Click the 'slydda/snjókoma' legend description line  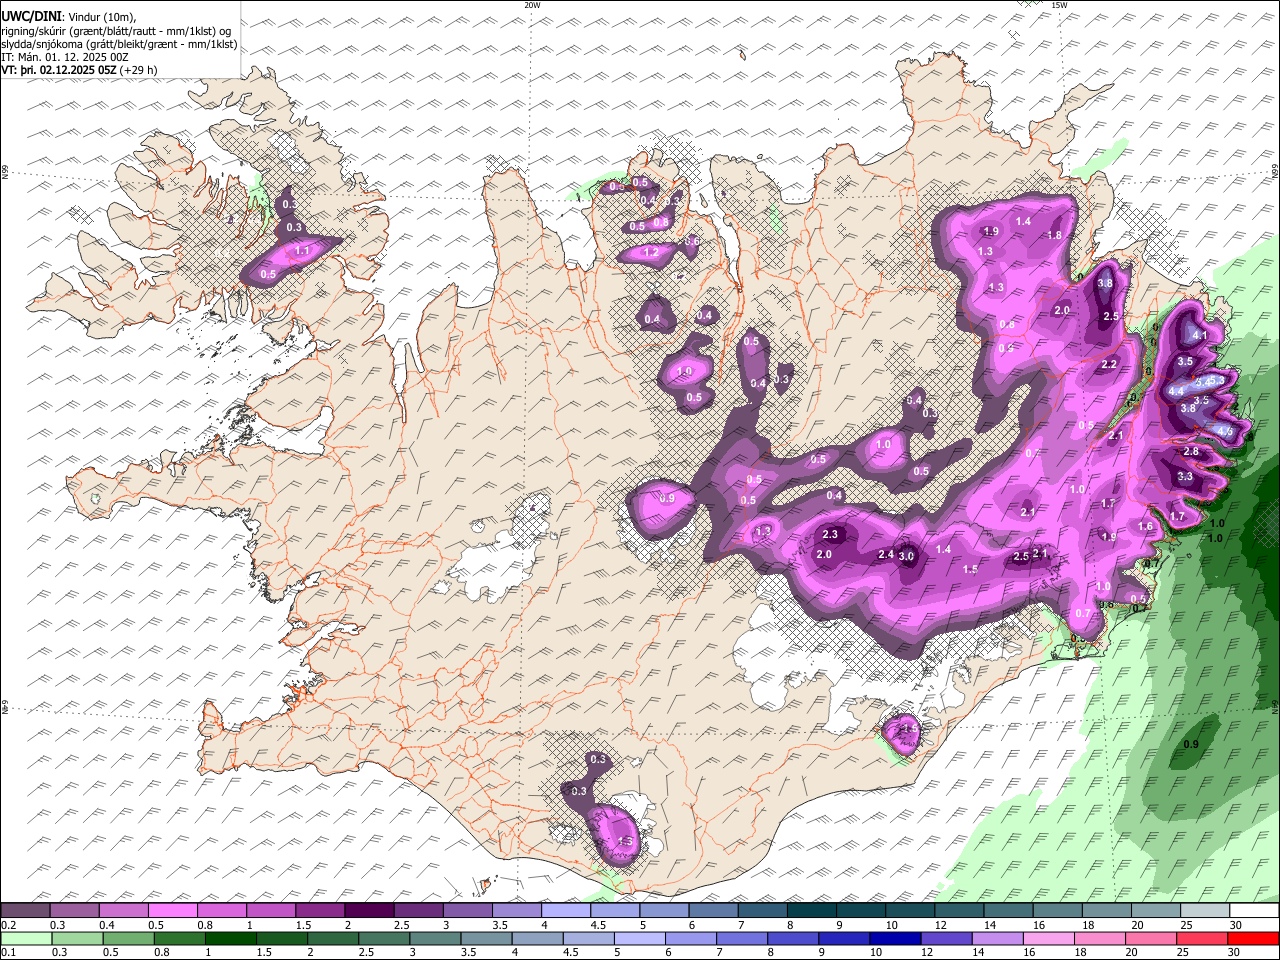click(119, 44)
